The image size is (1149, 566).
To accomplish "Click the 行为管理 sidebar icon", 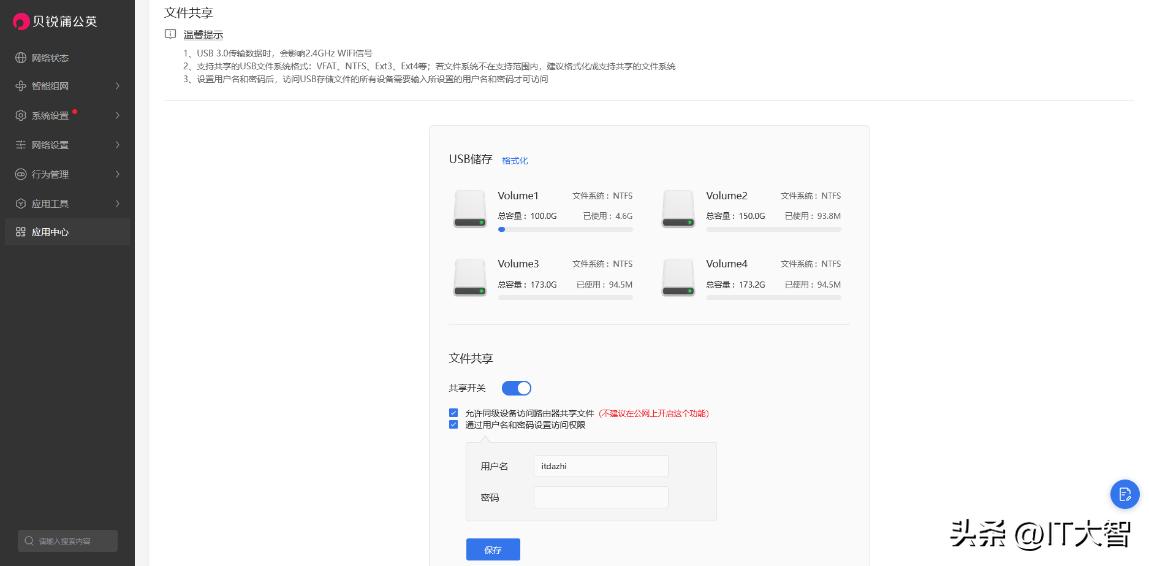I will pos(21,174).
